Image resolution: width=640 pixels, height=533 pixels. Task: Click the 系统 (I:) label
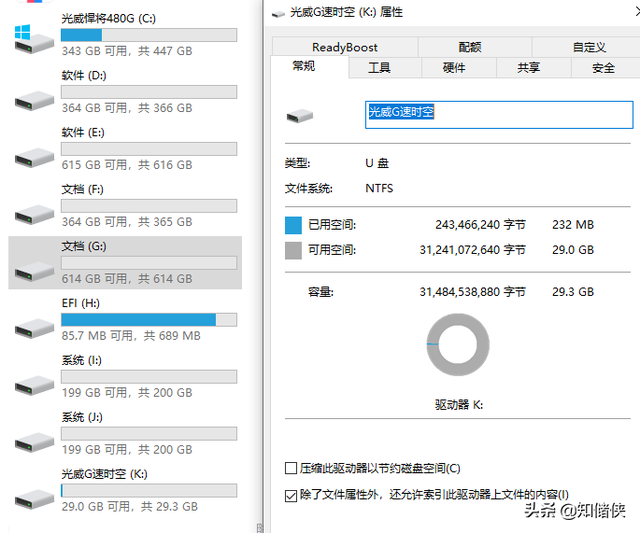[x=82, y=360]
